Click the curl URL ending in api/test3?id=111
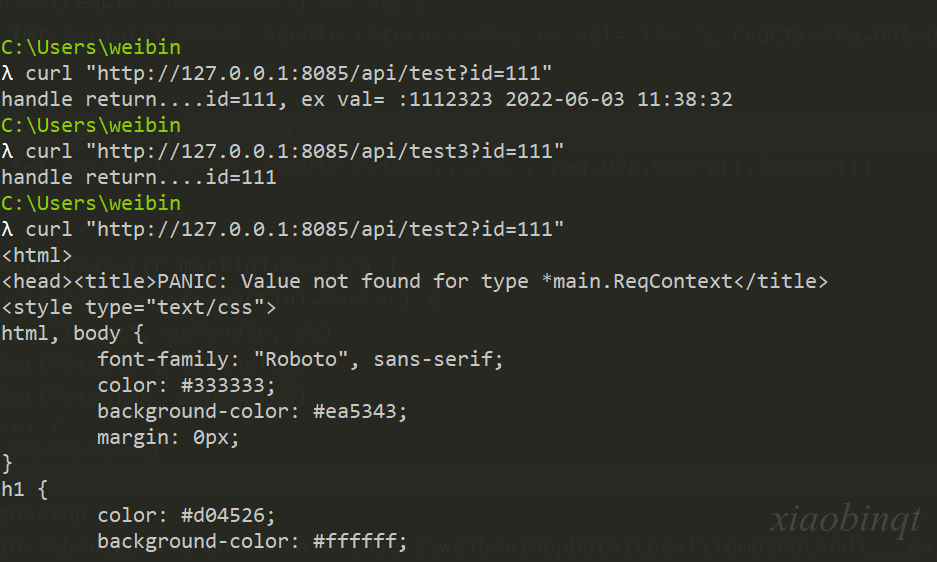 (x=325, y=151)
